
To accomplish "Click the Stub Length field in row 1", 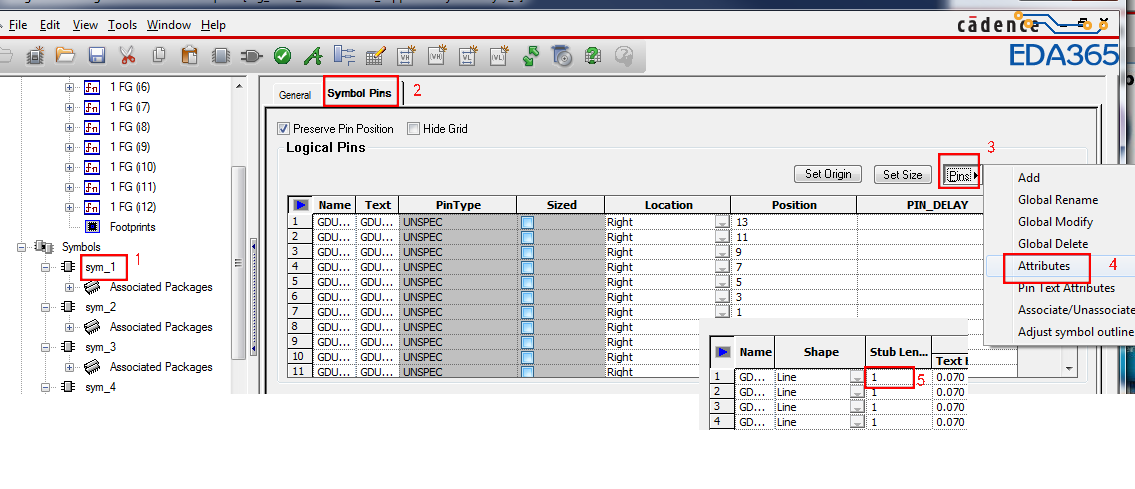I will click(898, 377).
